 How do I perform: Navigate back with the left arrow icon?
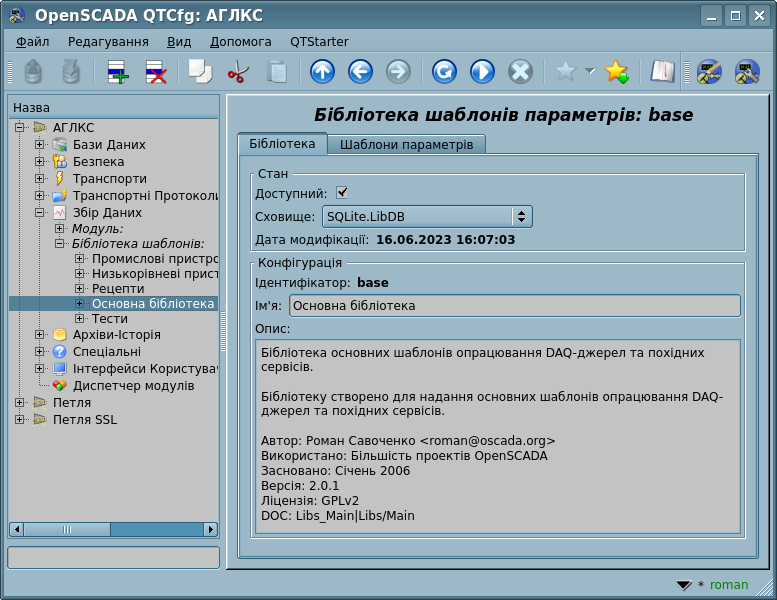coord(360,72)
